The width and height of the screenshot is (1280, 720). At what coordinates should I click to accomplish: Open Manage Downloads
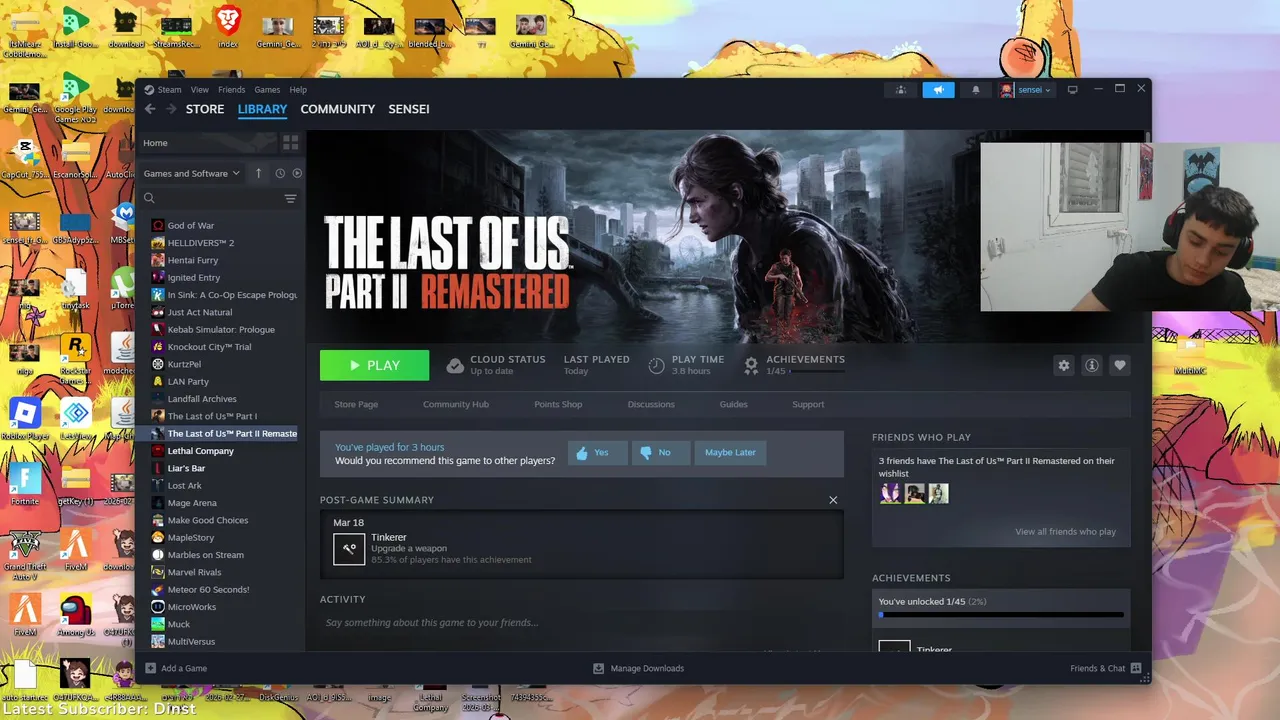[x=638, y=668]
